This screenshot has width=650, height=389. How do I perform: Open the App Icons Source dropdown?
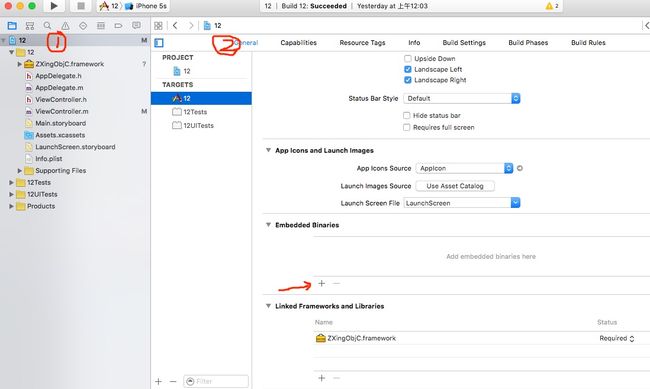coord(464,168)
